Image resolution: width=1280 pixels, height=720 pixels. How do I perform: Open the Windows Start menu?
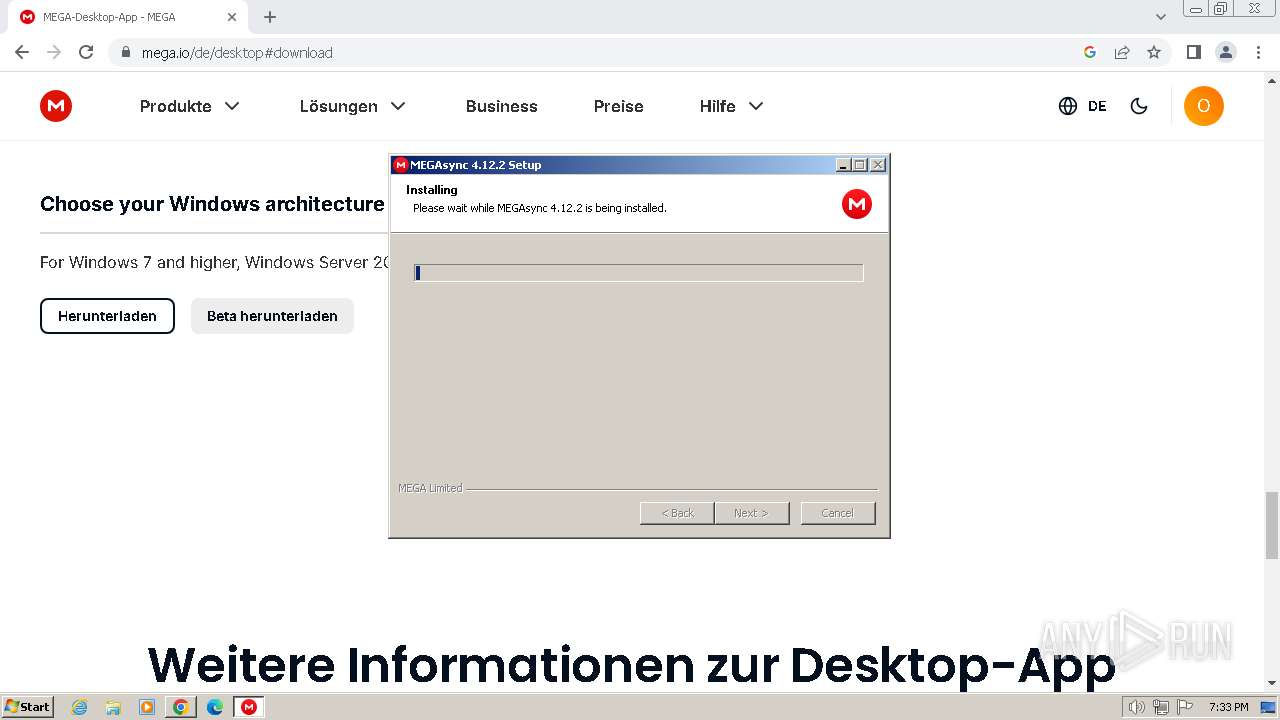pyautogui.click(x=28, y=707)
